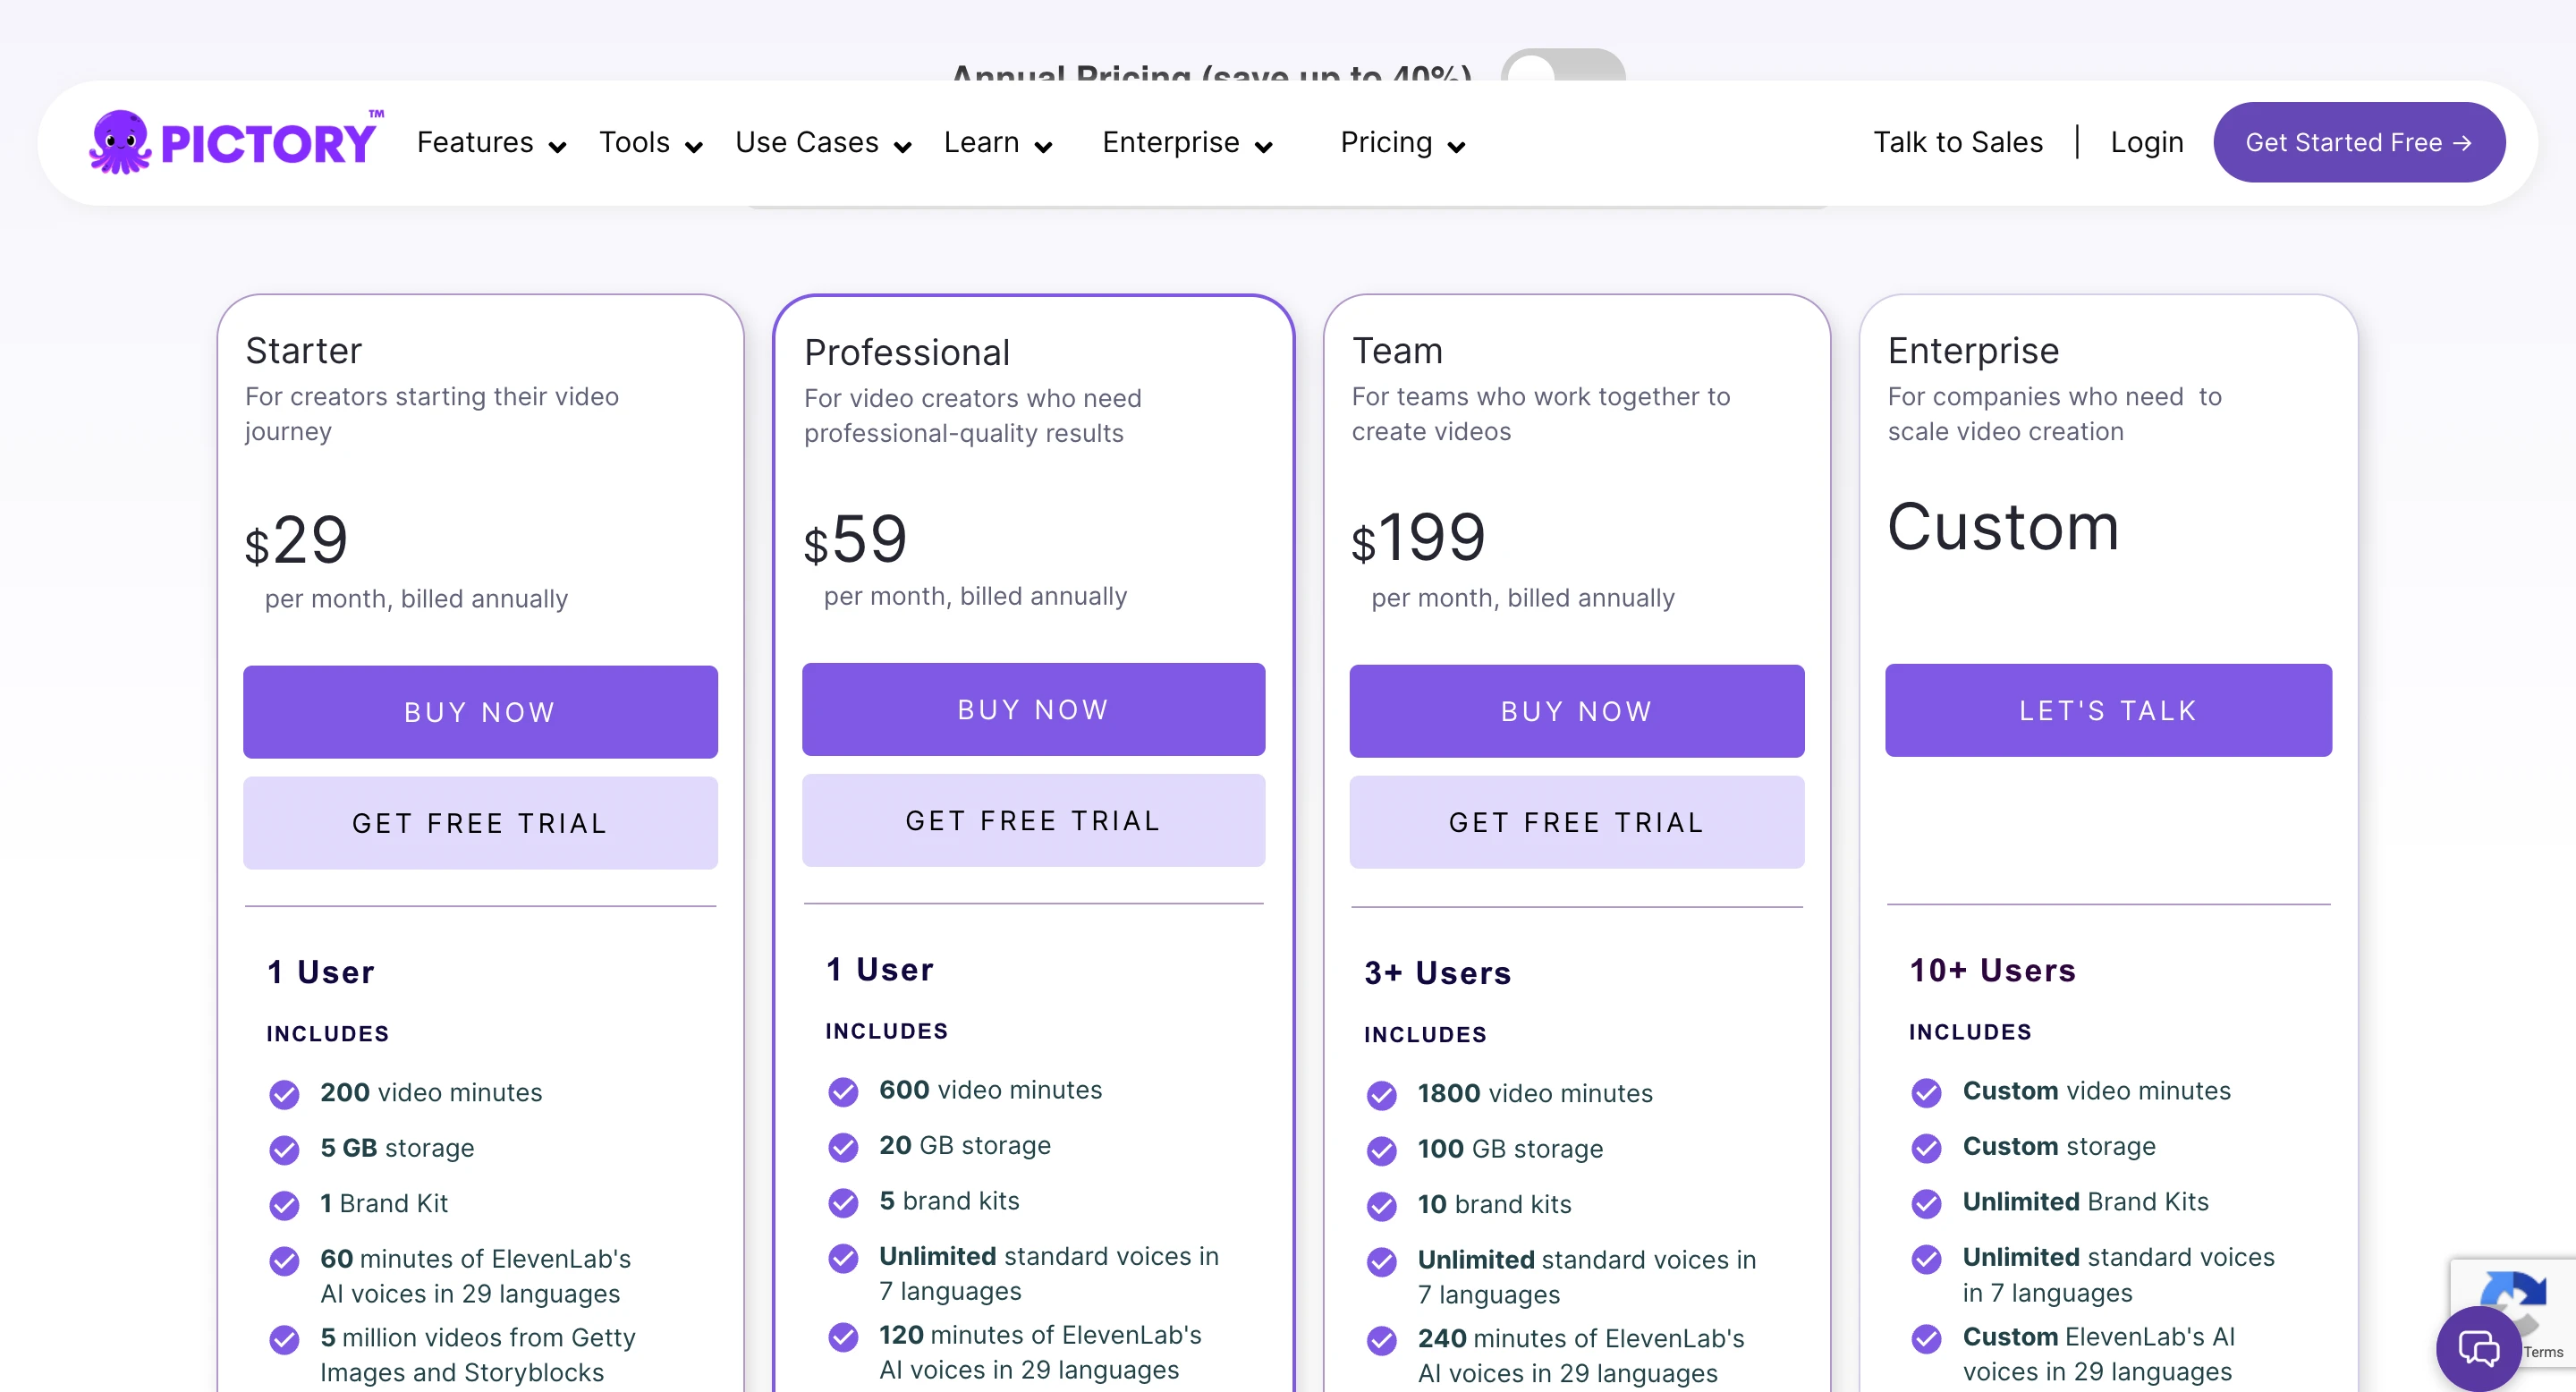Click checkmark icon beside 600 video minutes
Image resolution: width=2576 pixels, height=1392 pixels.
[x=843, y=1091]
